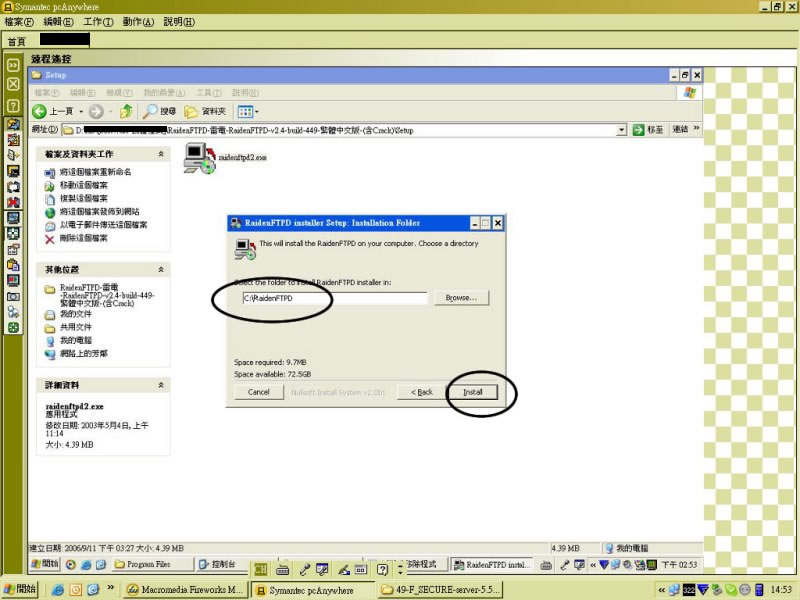Click Cancel in RaidenFTPD installer
The image size is (800, 600).
pyautogui.click(x=259, y=392)
